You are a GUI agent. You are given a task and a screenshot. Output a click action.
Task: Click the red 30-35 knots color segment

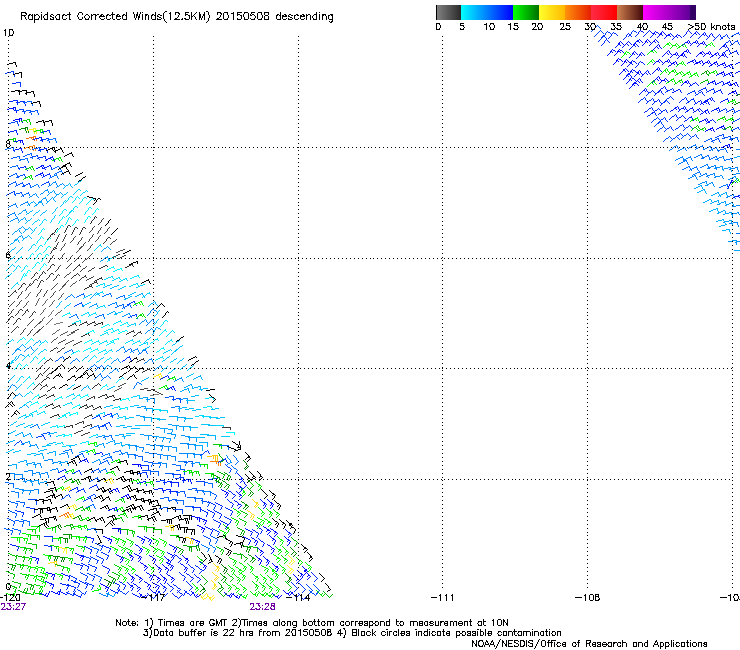click(x=604, y=12)
